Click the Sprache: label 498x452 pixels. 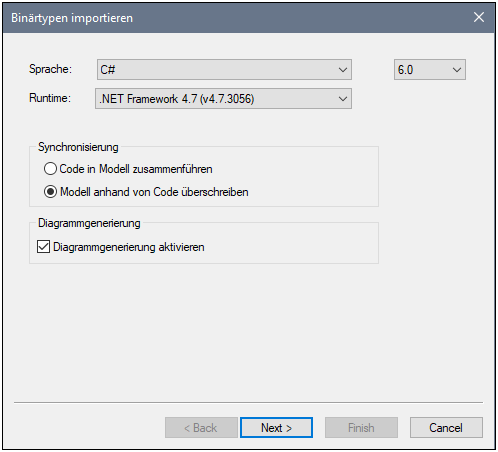tap(50, 69)
